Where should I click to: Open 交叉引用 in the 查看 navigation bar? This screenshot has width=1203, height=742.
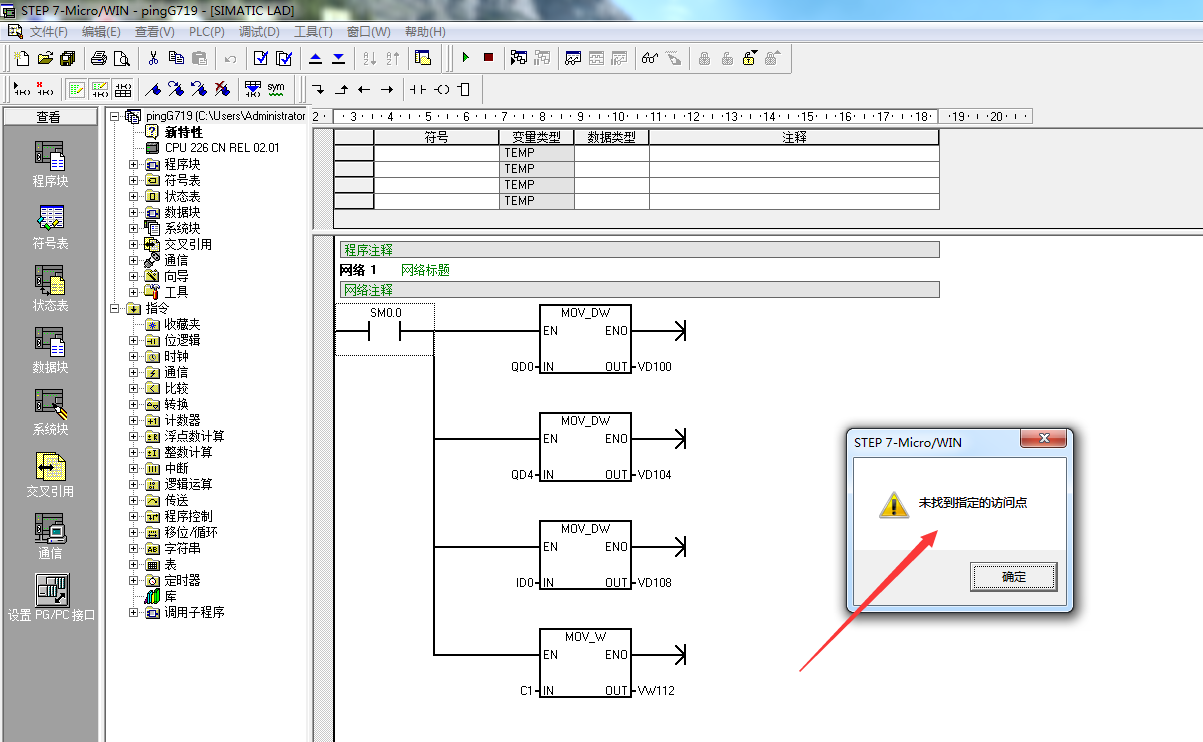[49, 475]
